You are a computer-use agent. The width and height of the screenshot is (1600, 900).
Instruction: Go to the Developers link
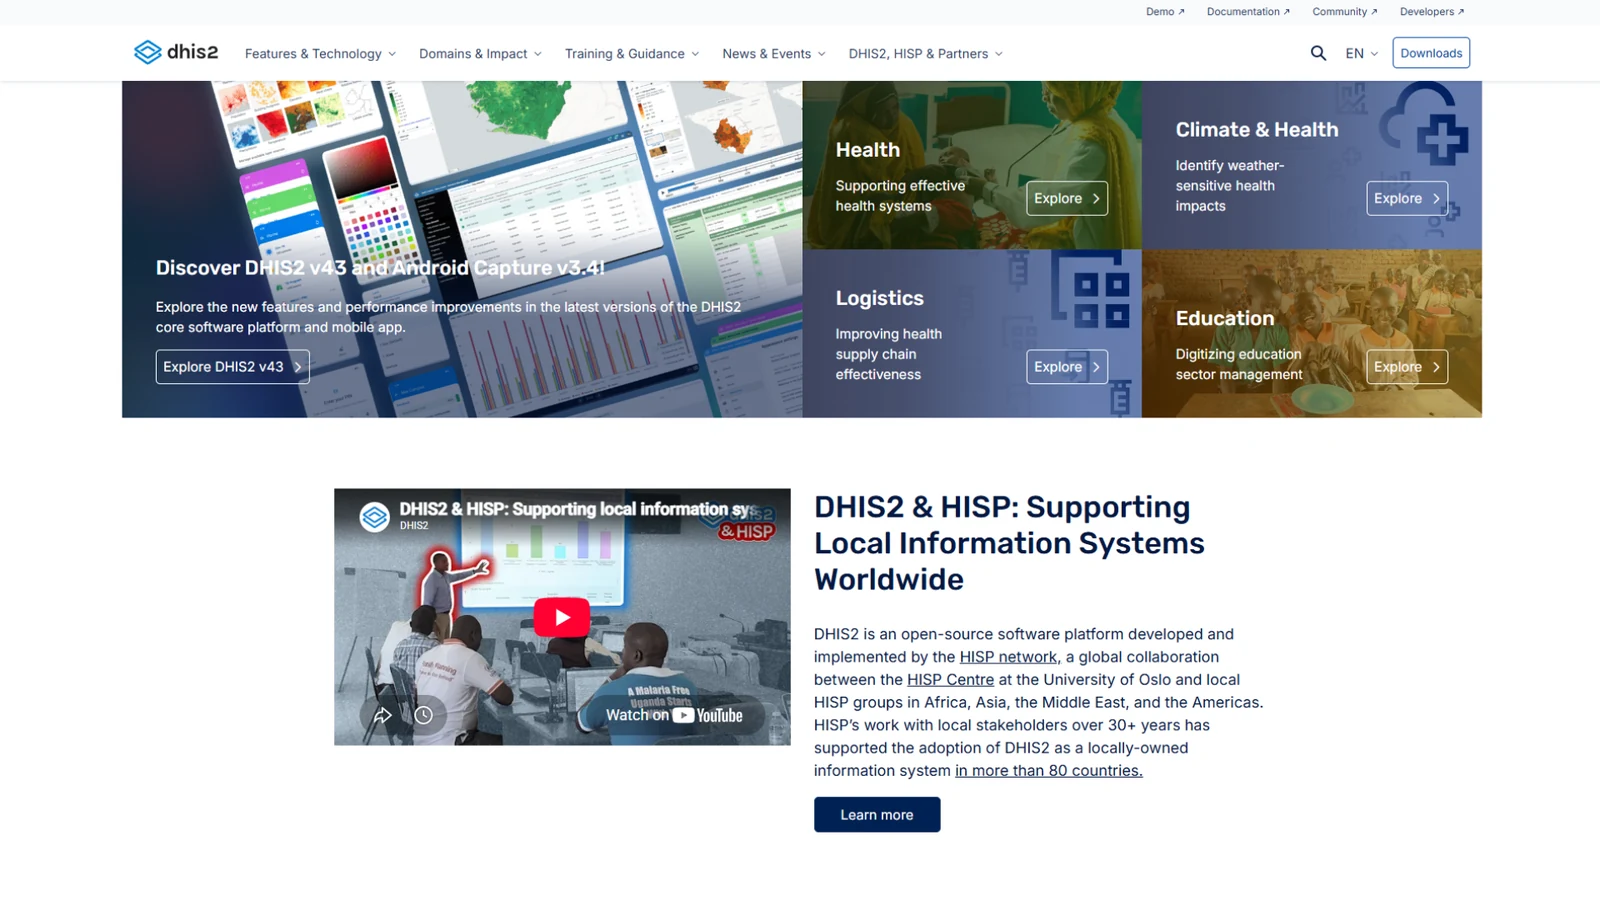1432,12
